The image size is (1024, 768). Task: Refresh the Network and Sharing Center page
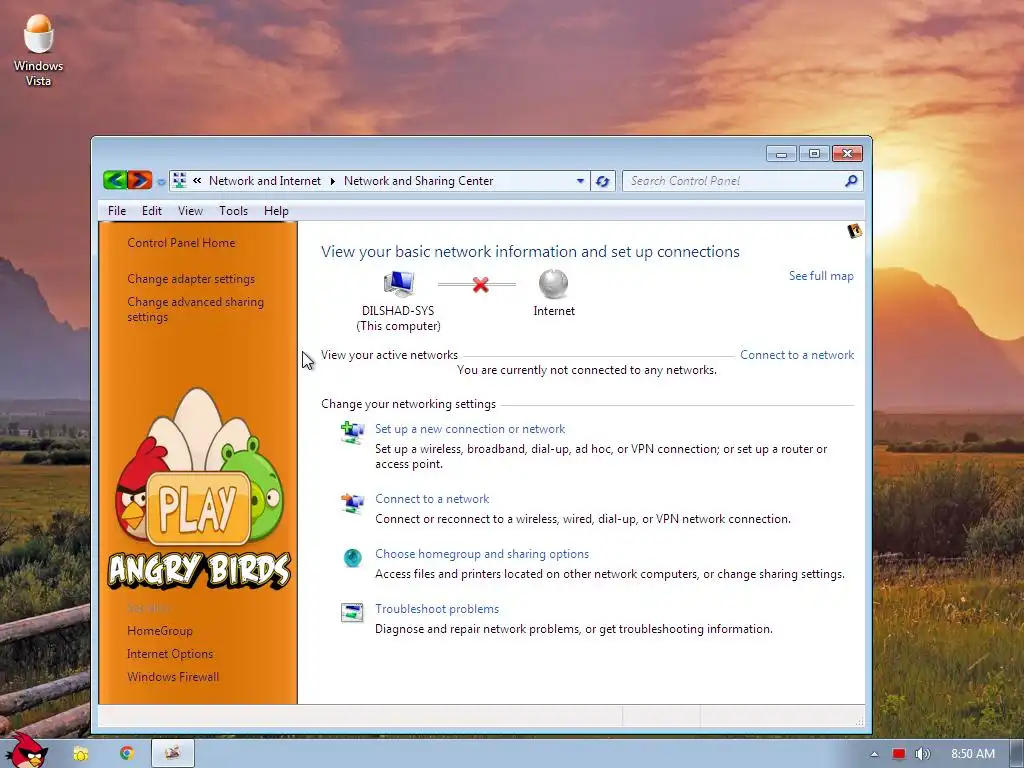tap(603, 181)
